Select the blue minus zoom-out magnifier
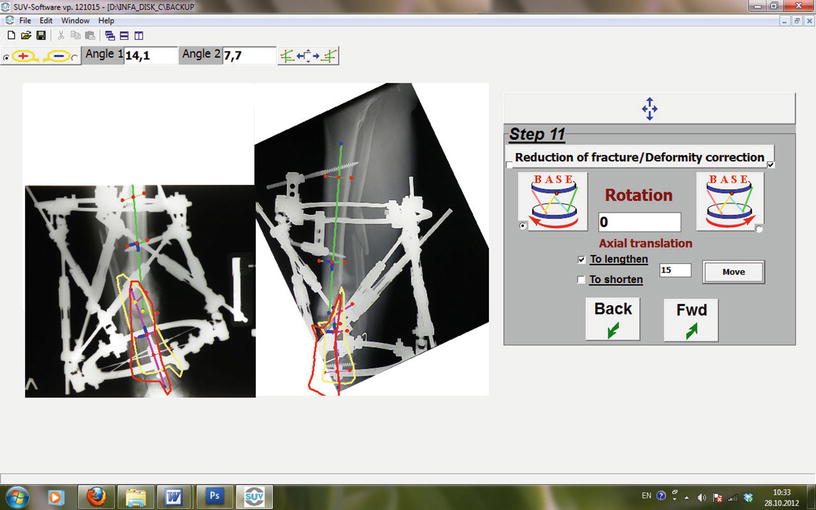Viewport: 816px width, 510px height. [x=59, y=56]
